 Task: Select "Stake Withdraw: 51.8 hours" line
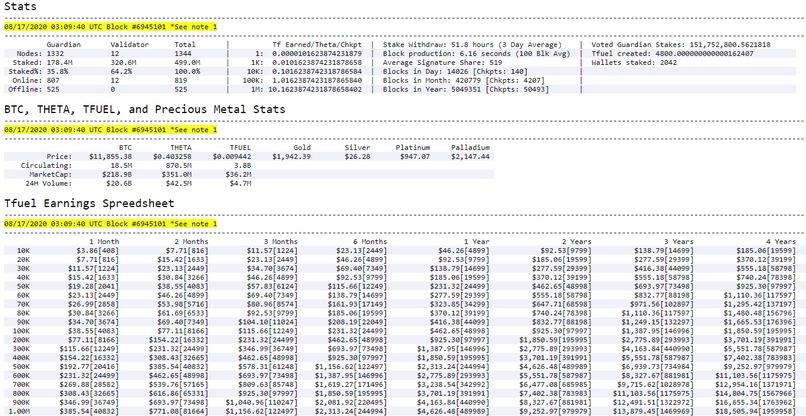pyautogui.click(x=472, y=45)
